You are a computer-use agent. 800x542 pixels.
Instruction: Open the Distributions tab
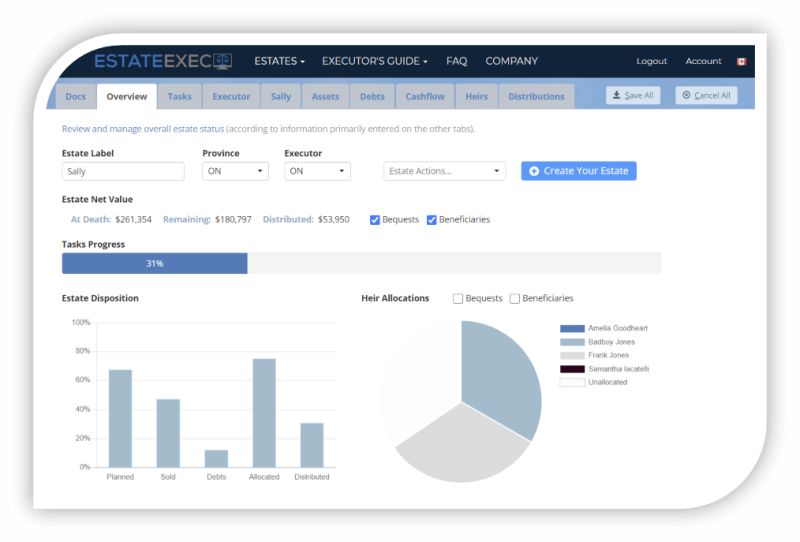click(x=536, y=97)
